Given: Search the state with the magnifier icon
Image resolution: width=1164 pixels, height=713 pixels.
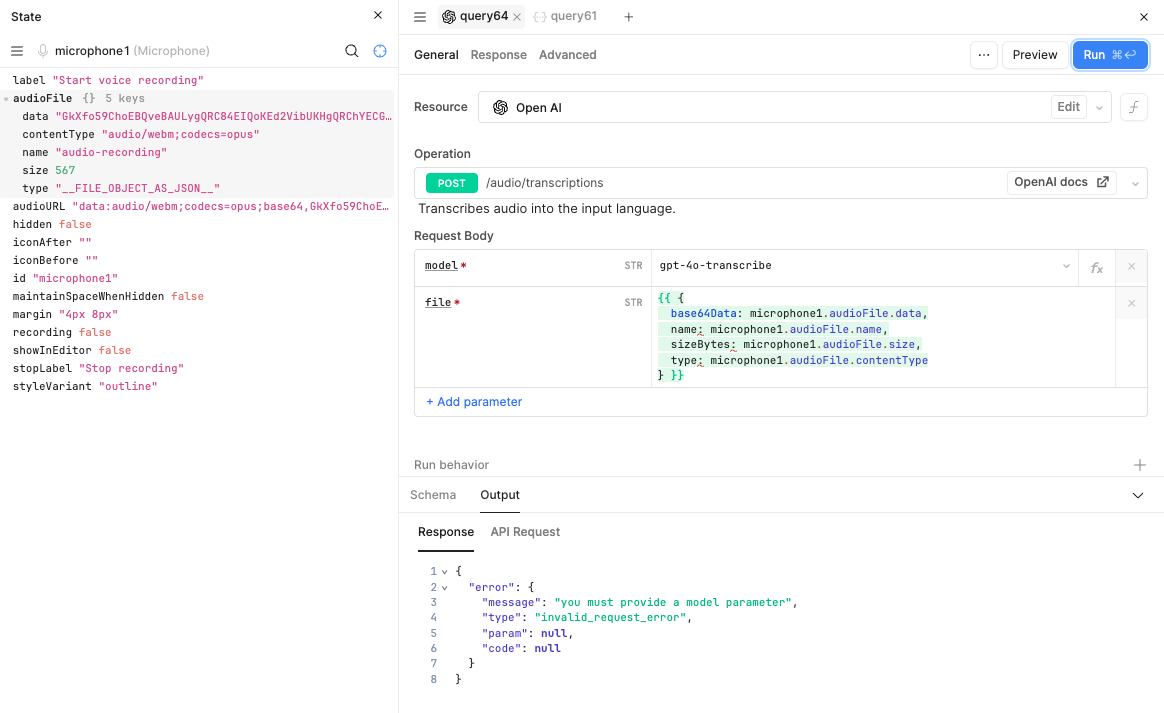Looking at the screenshot, I should point(352,51).
